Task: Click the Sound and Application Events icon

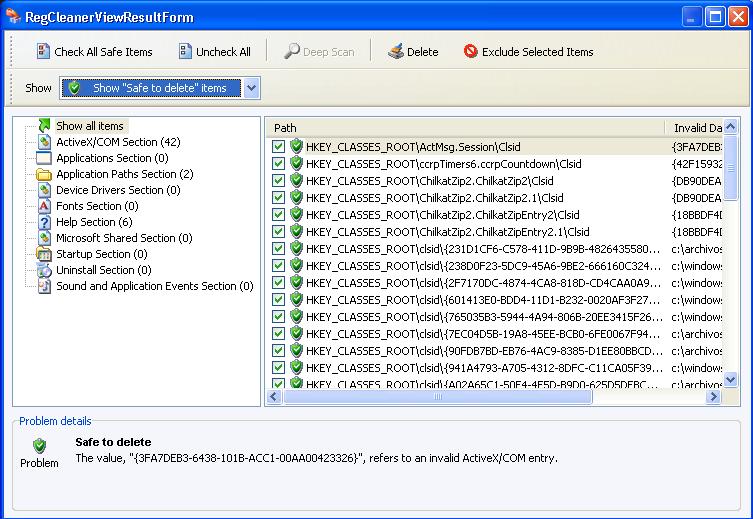Action: tap(44, 286)
